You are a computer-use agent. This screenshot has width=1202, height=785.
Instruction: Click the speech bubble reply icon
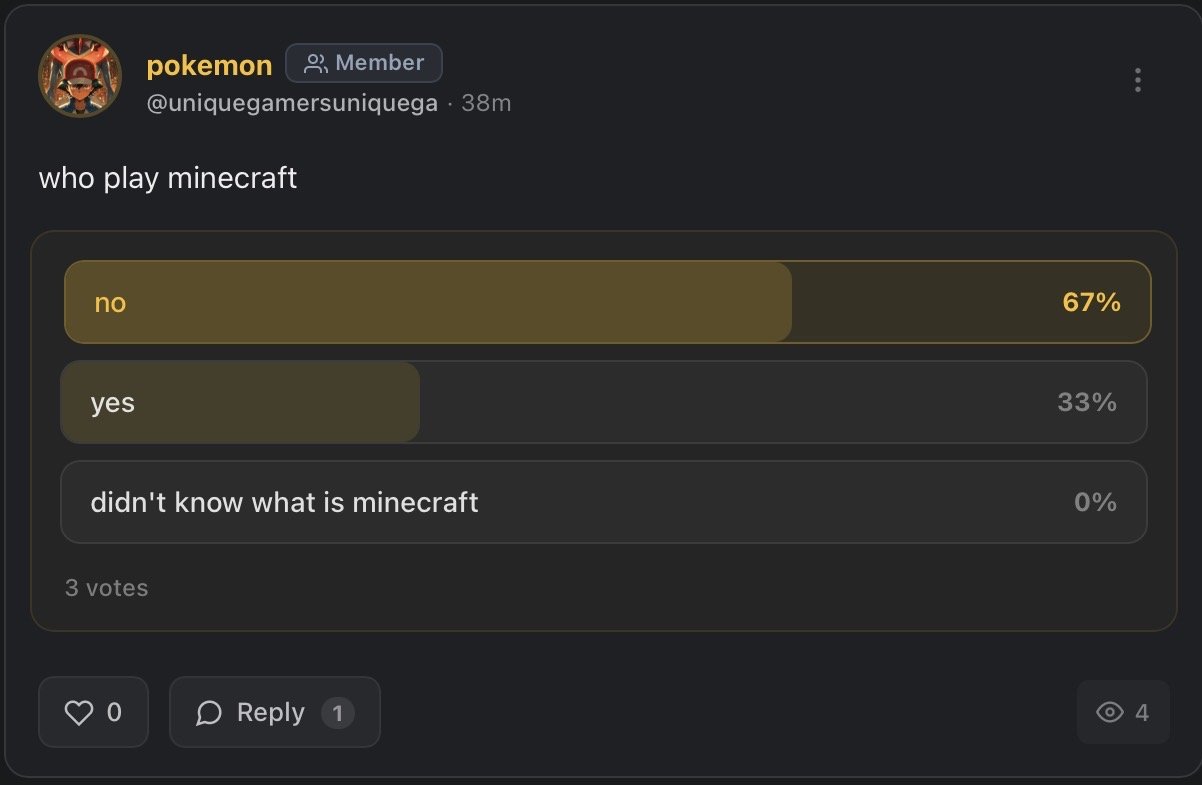[209, 712]
